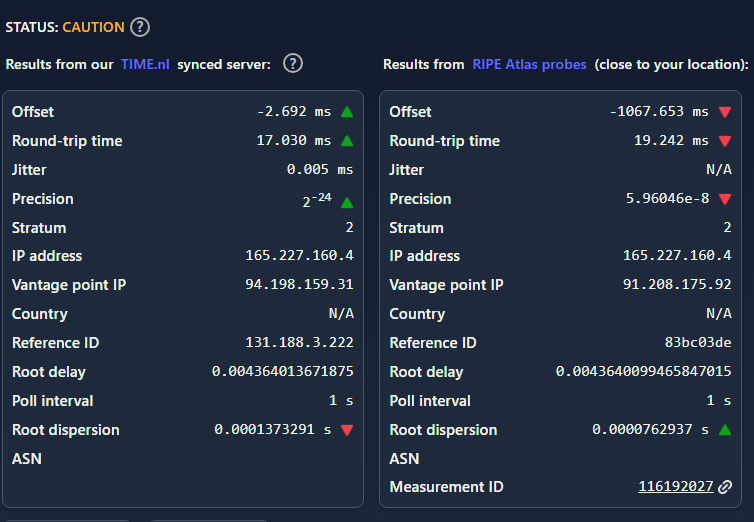Open the TIME.nl link
Image resolution: width=754 pixels, height=522 pixels.
(145, 64)
